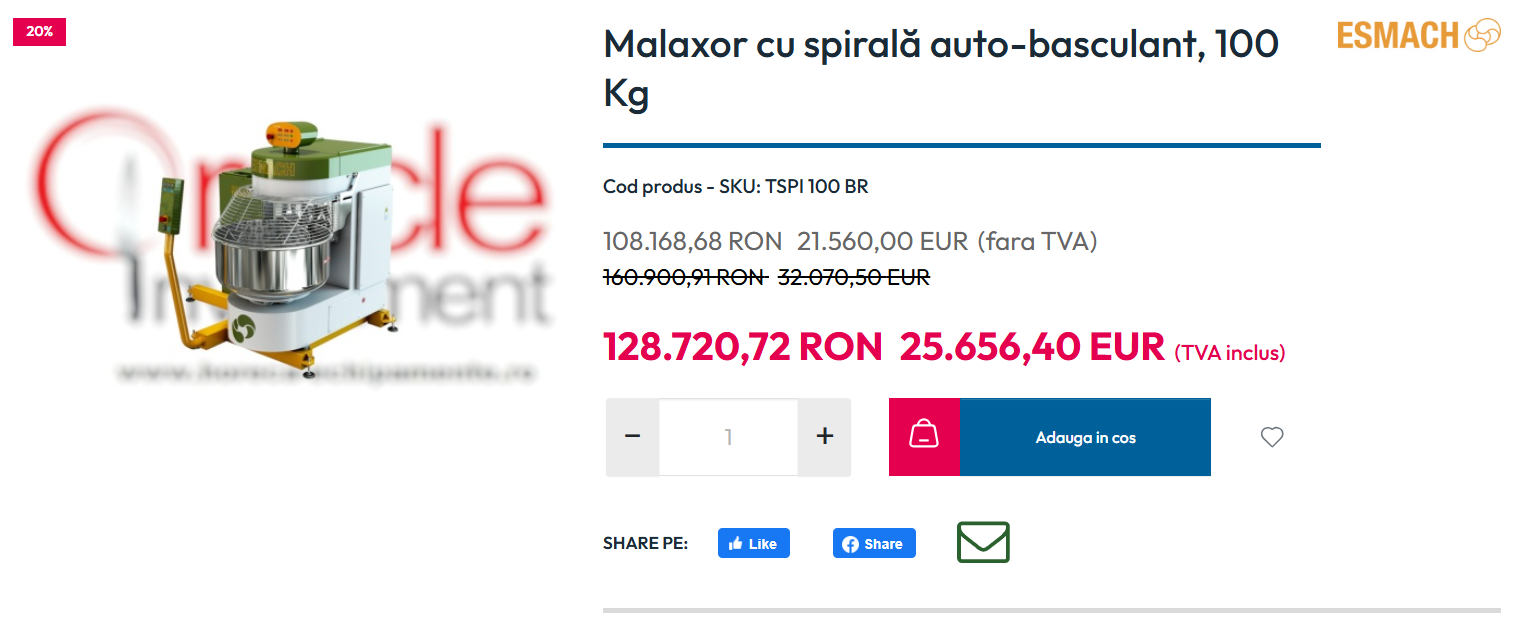Click the shopping bag icon
This screenshot has width=1526, height=630.
coord(924,437)
